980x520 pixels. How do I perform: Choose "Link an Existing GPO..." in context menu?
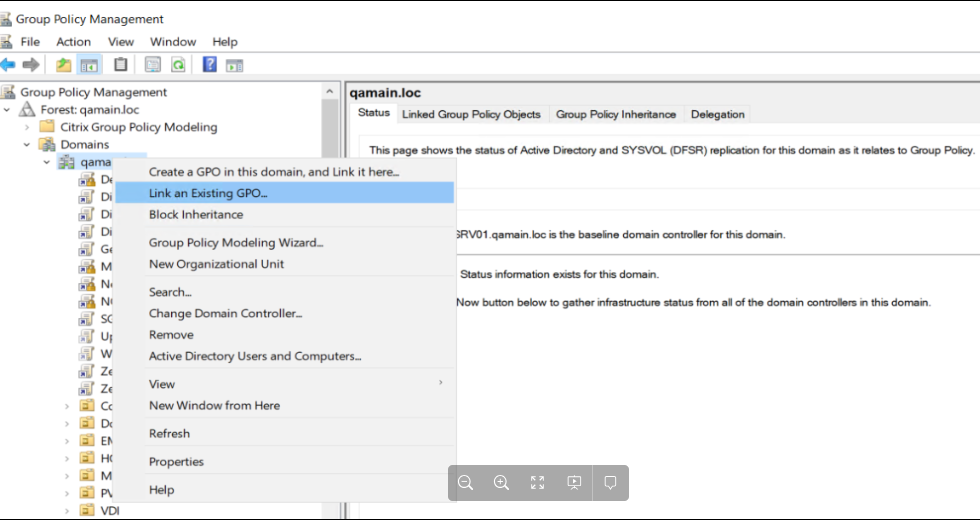click(285, 192)
